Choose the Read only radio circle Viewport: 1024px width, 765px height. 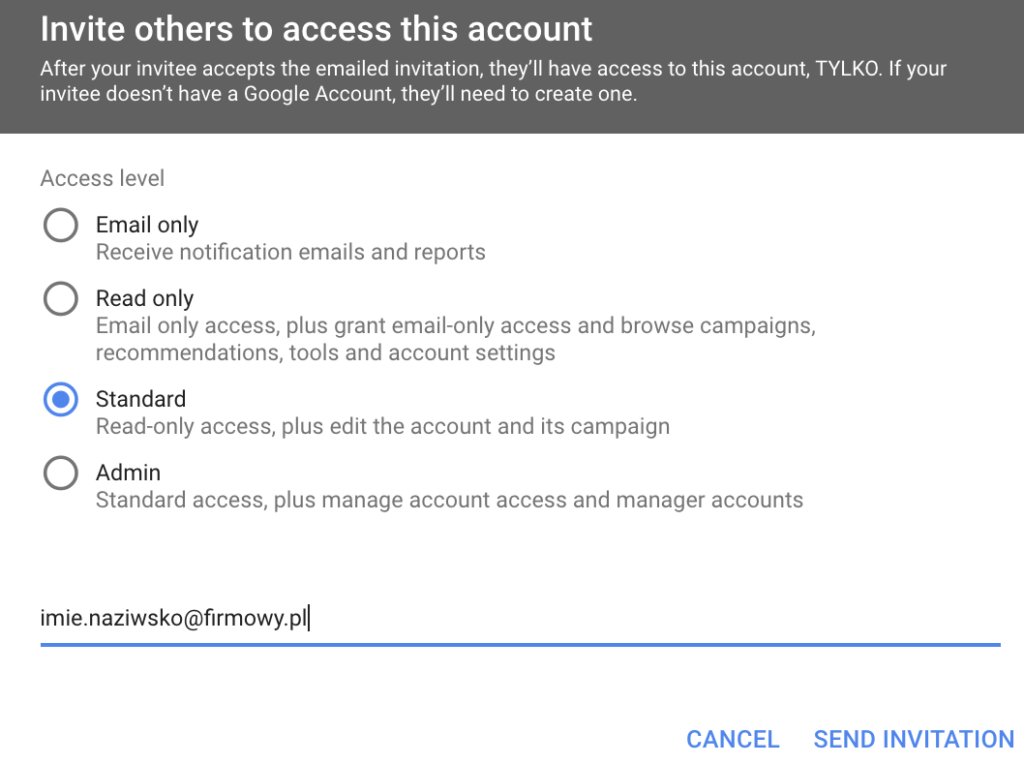(x=61, y=298)
